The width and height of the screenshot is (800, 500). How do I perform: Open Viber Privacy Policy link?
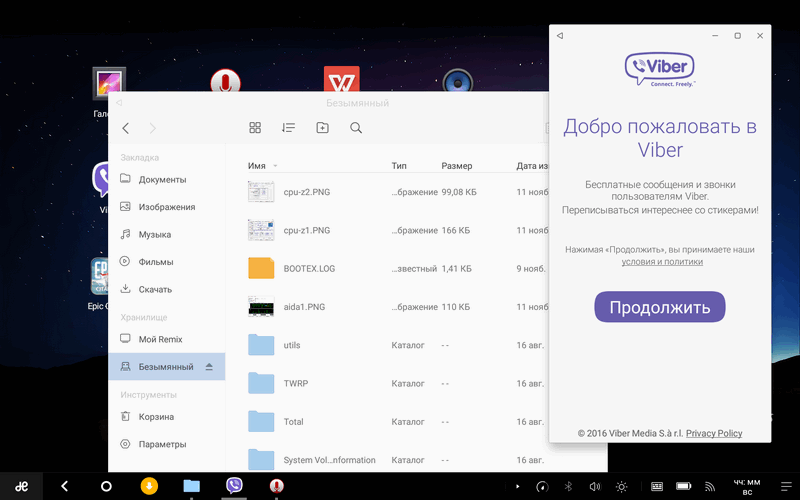[714, 433]
